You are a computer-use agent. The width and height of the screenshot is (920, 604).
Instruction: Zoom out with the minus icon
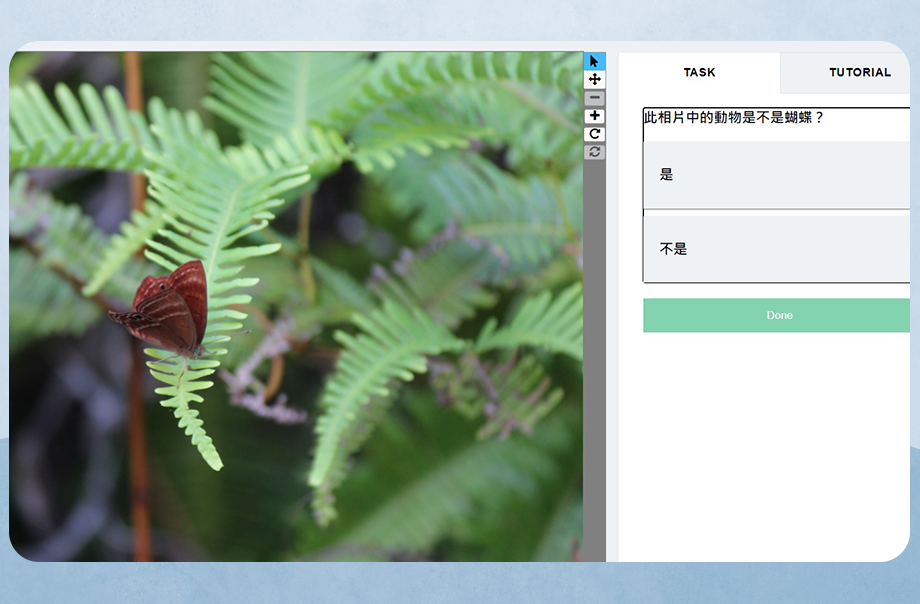(x=594, y=98)
